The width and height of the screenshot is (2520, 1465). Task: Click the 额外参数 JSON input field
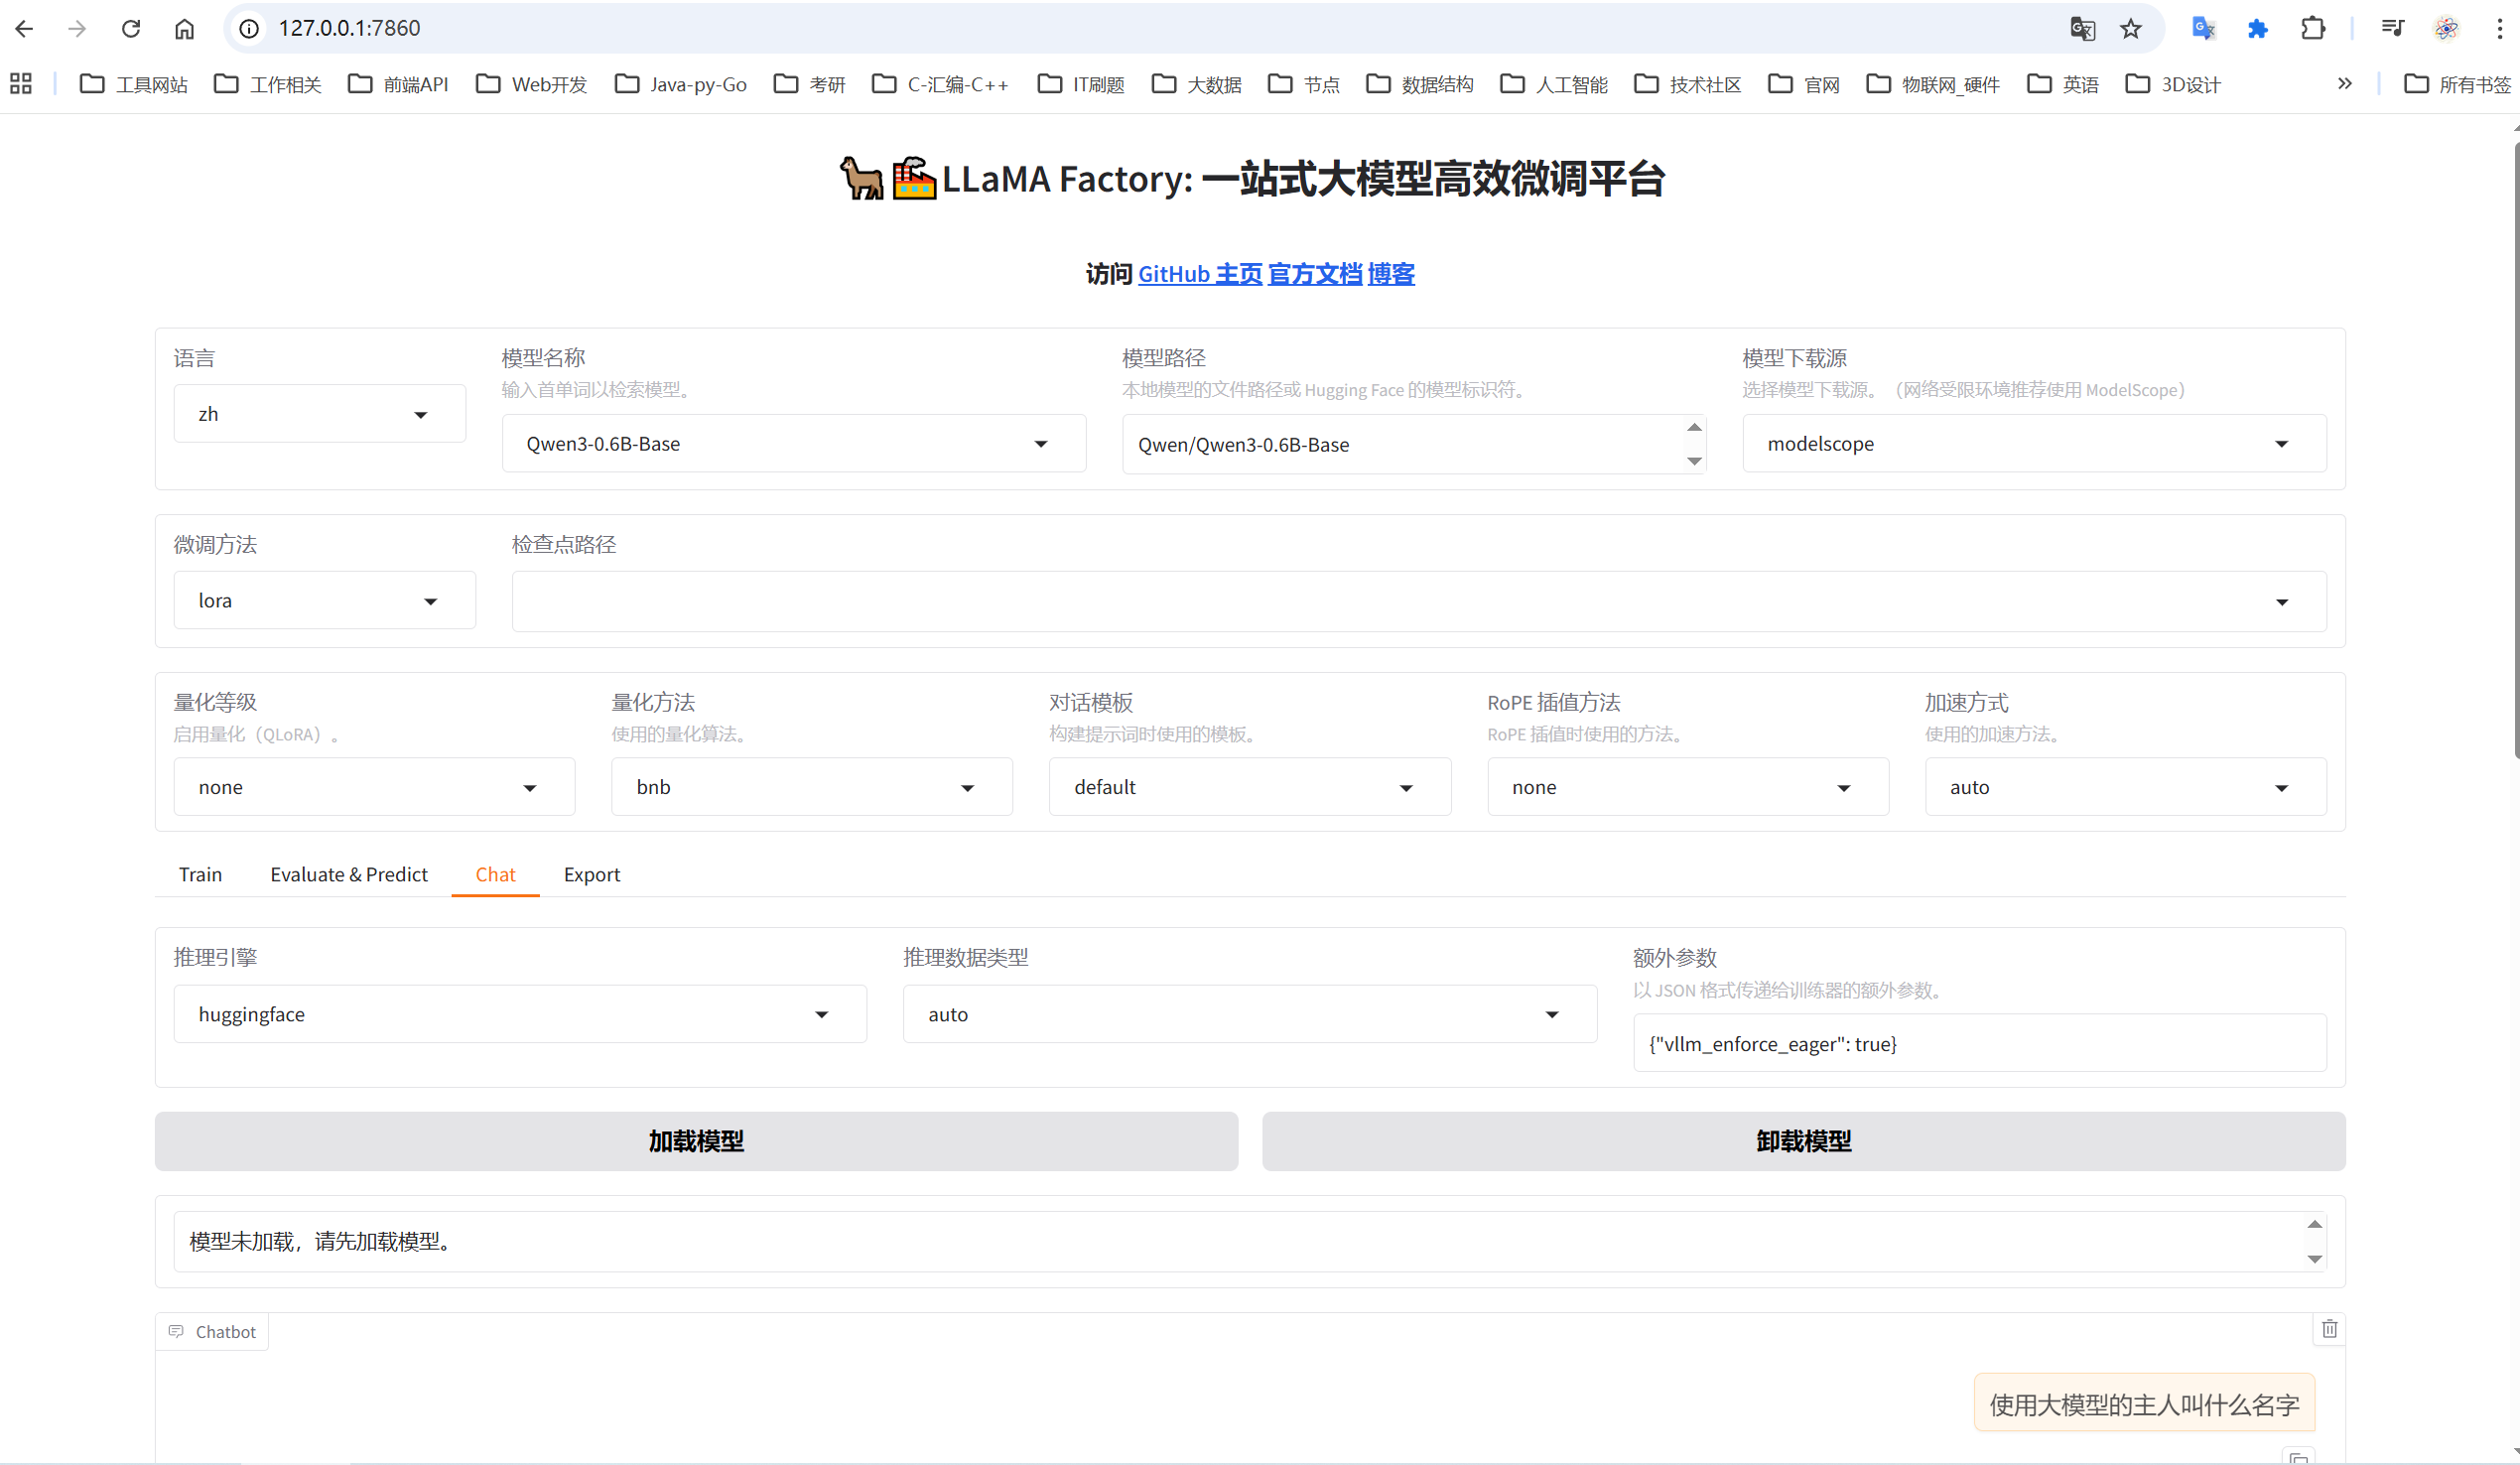[x=1978, y=1044]
